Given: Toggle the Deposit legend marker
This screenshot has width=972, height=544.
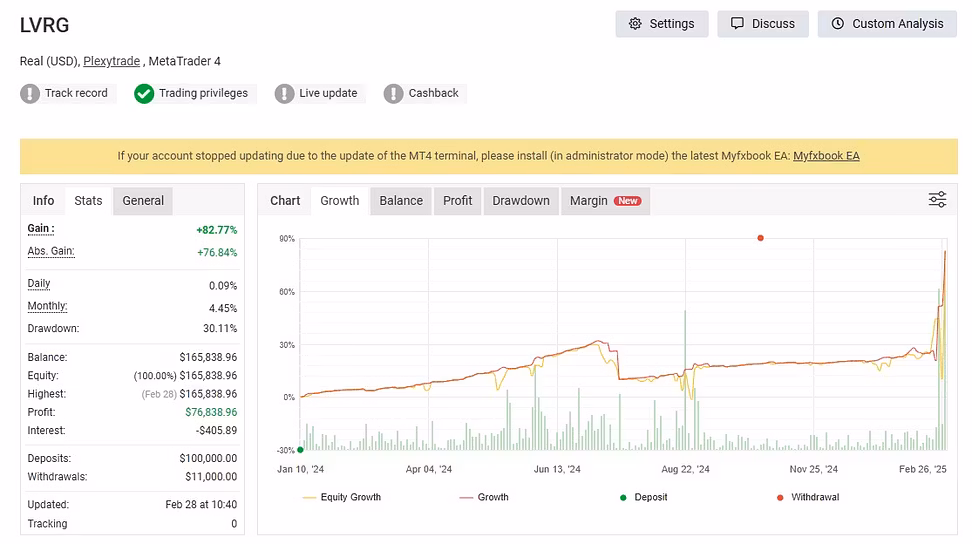Looking at the screenshot, I should click(x=643, y=497).
